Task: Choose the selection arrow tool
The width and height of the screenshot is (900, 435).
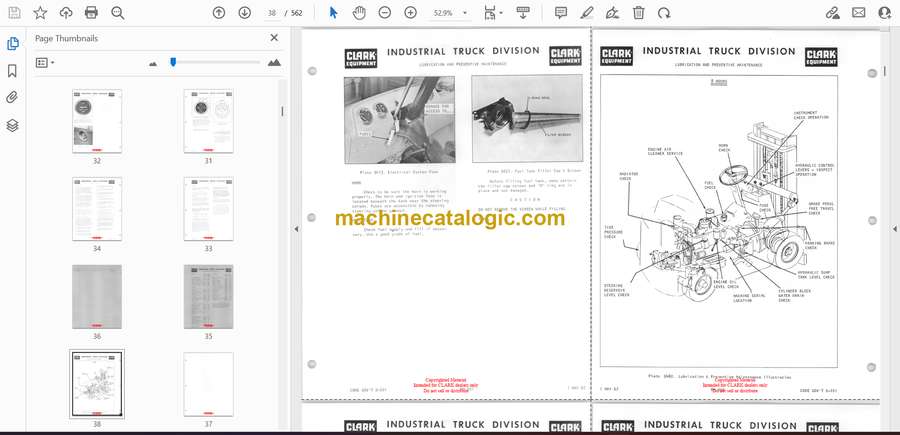Action: (x=333, y=13)
